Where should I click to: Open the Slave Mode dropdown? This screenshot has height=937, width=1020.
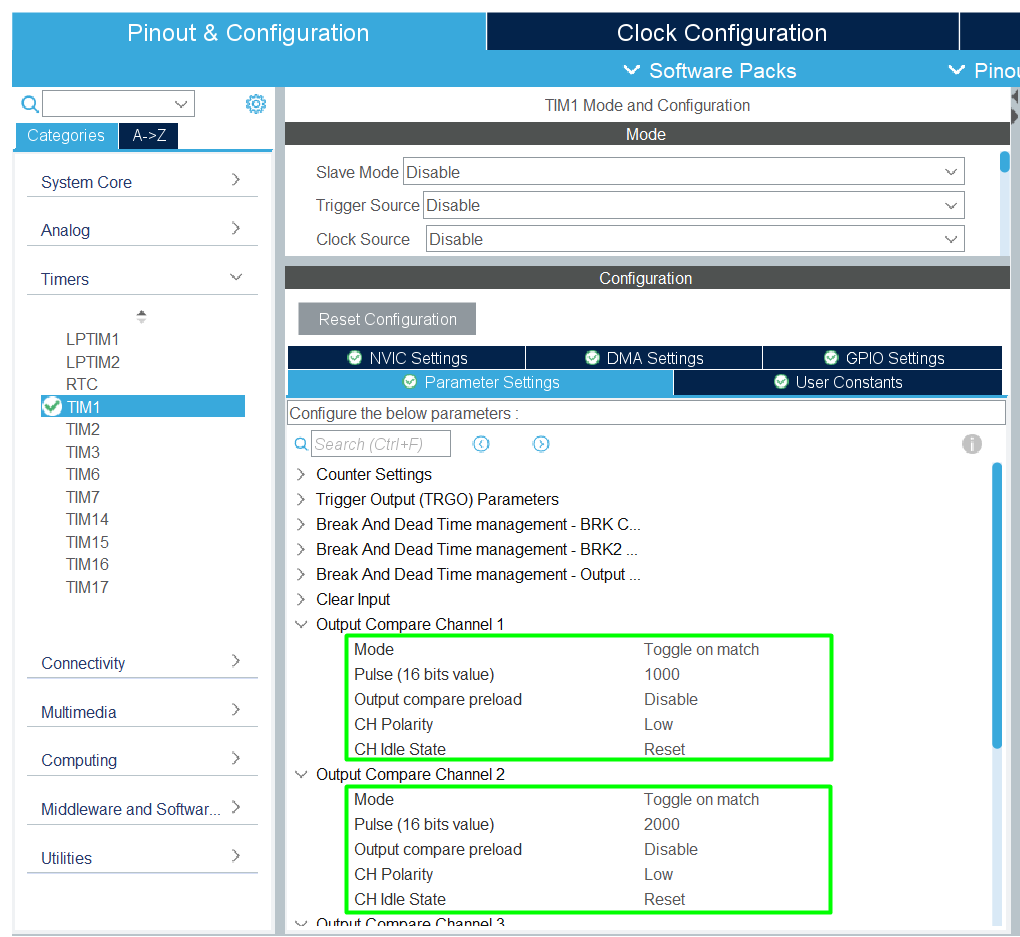[x=683, y=172]
